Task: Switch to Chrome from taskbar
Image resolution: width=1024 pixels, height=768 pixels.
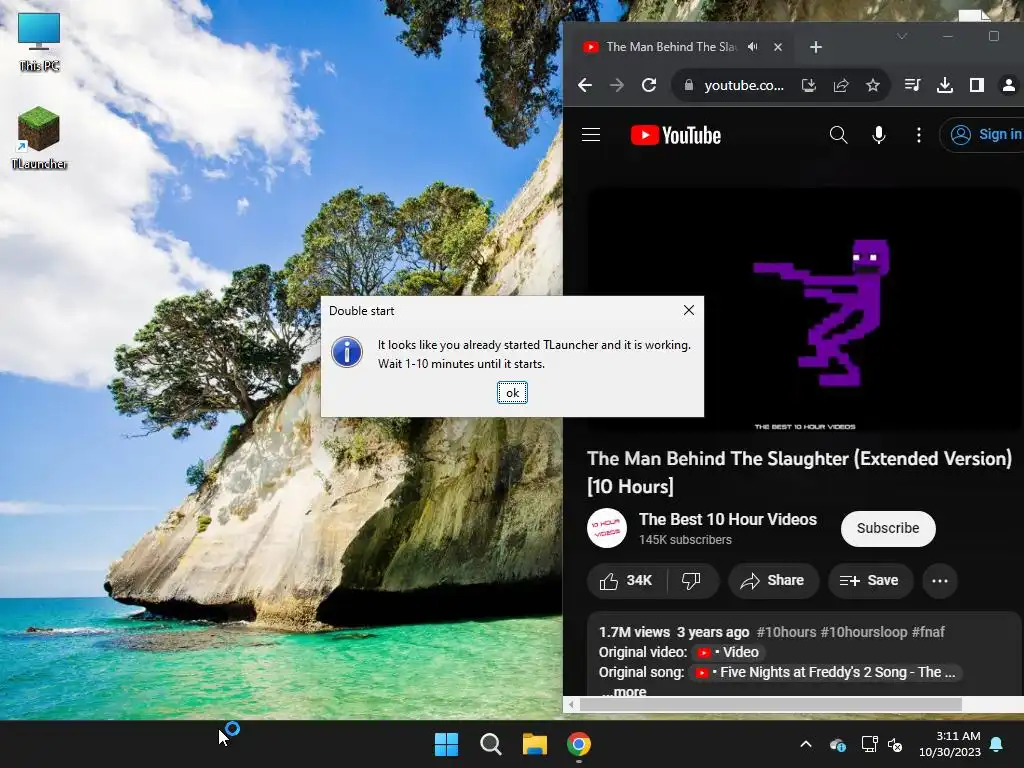Action: click(x=579, y=744)
